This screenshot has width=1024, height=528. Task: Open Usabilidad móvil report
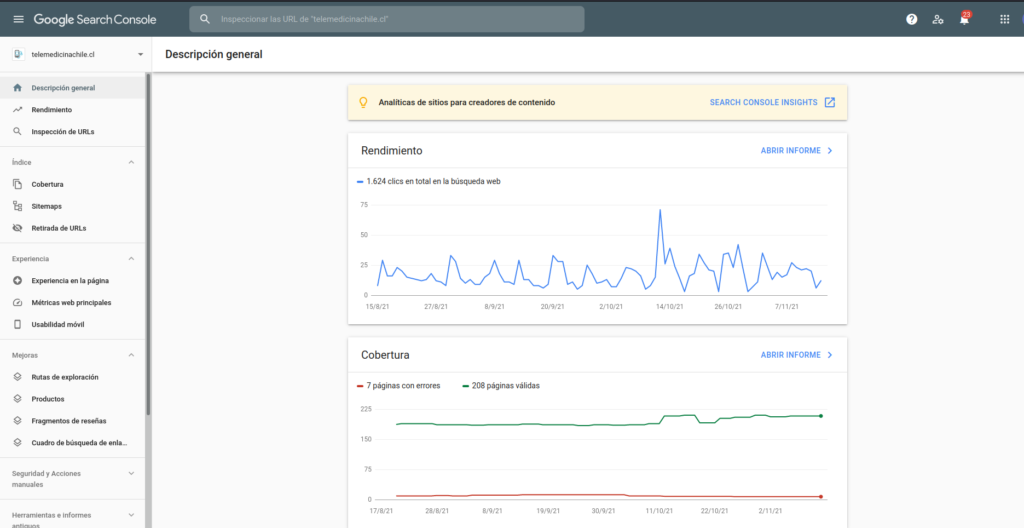72,324
